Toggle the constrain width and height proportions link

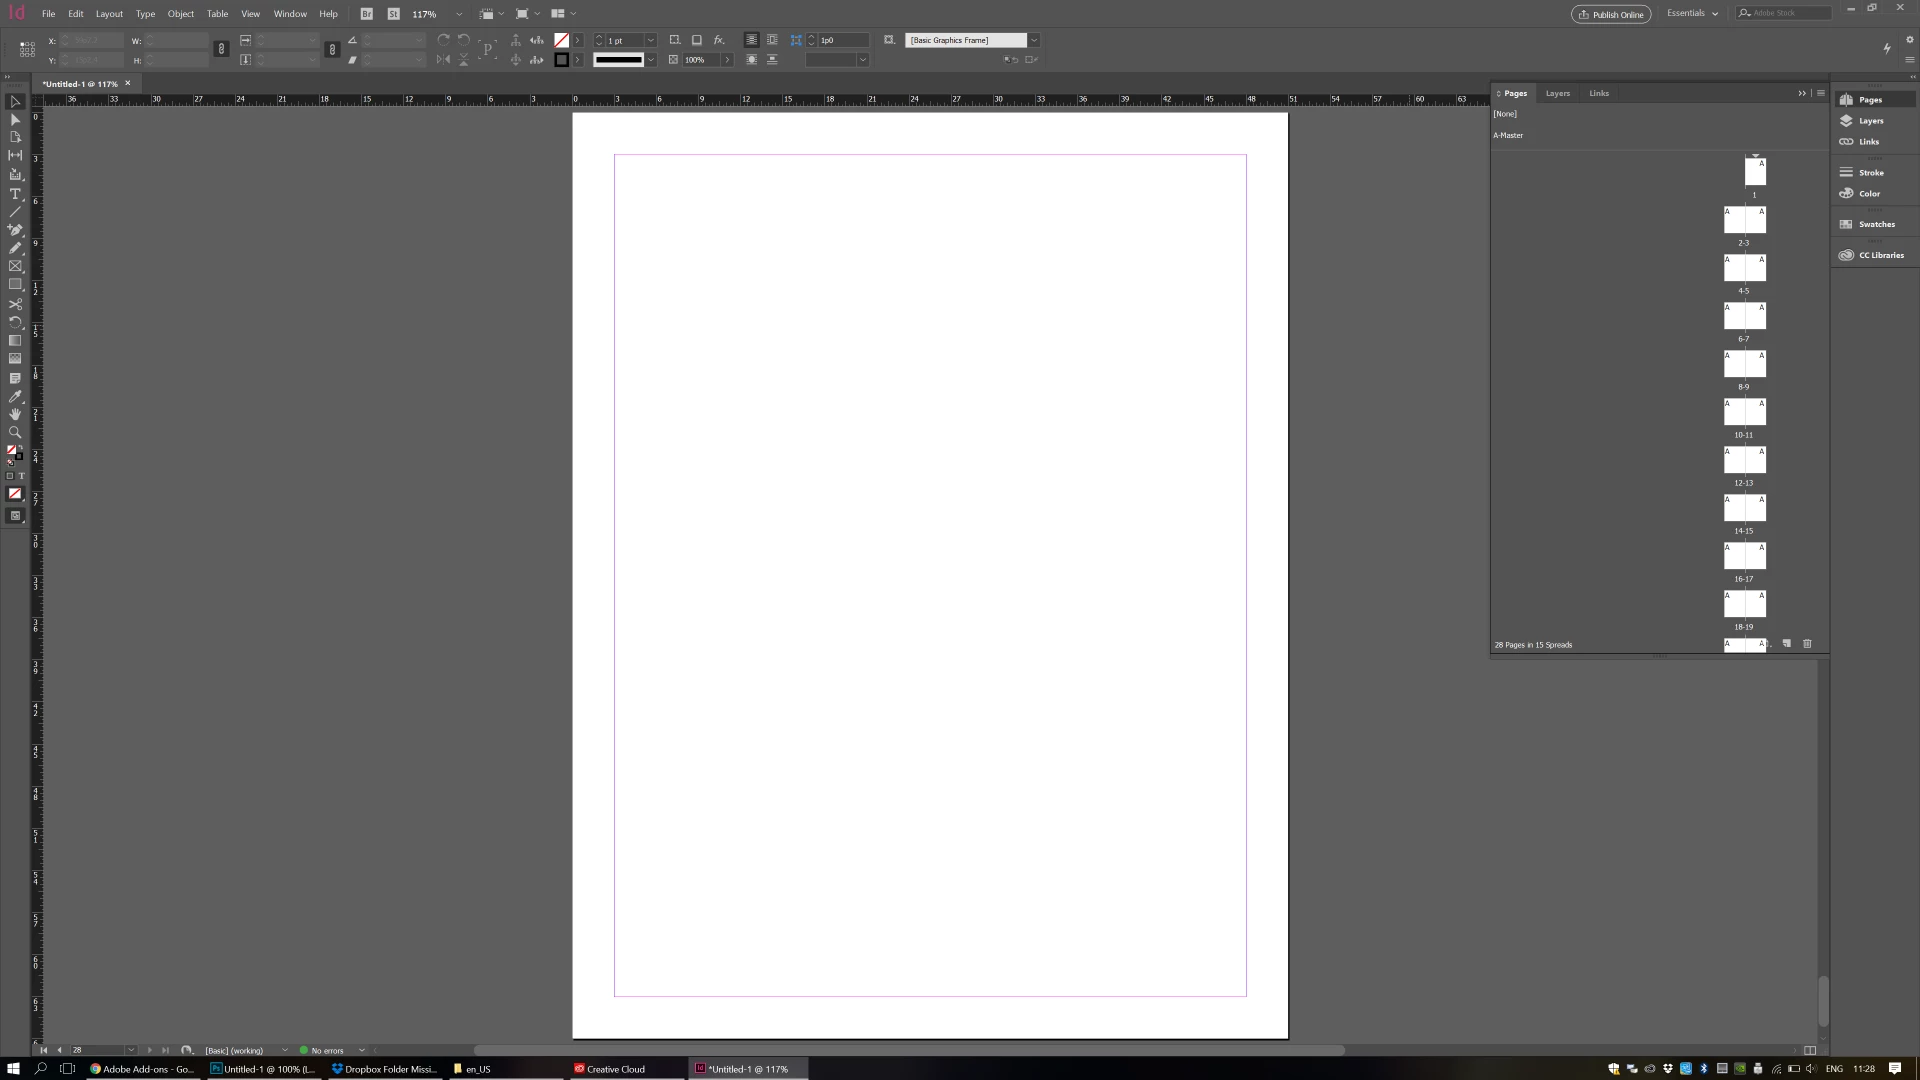coord(221,49)
